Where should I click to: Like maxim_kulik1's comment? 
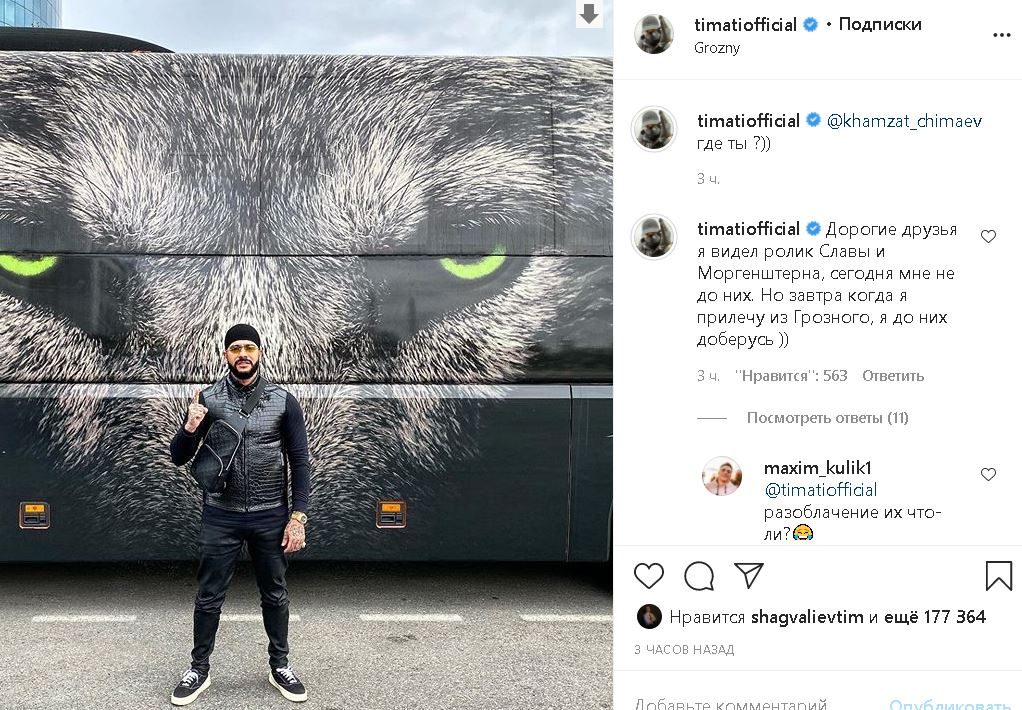(x=988, y=474)
